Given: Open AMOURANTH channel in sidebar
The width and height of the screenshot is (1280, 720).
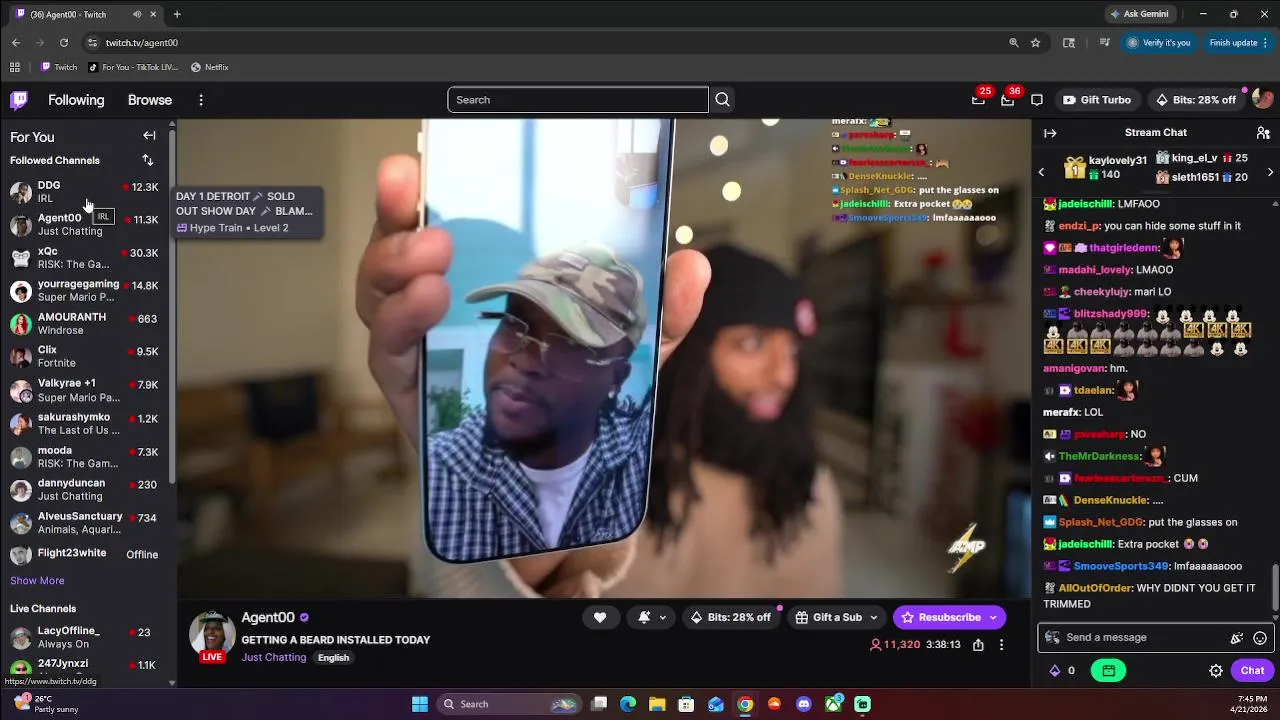Looking at the screenshot, I should pos(85,324).
